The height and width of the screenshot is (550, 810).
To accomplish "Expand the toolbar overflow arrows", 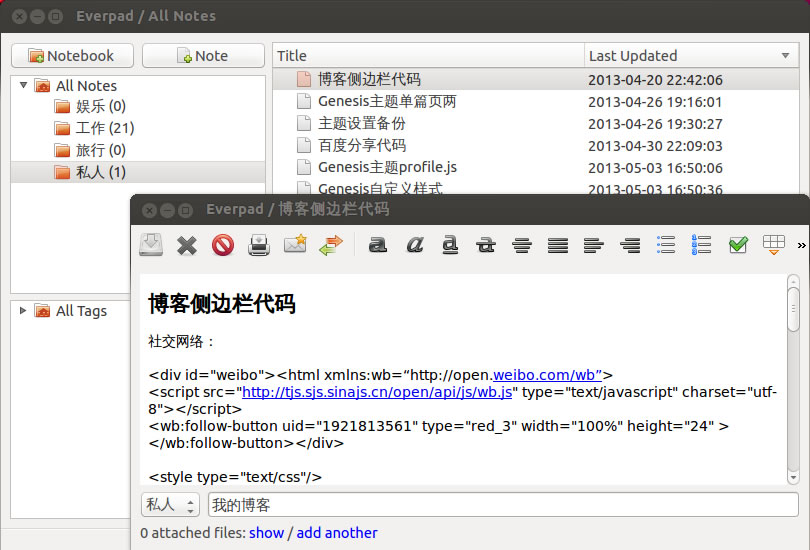I will [801, 244].
